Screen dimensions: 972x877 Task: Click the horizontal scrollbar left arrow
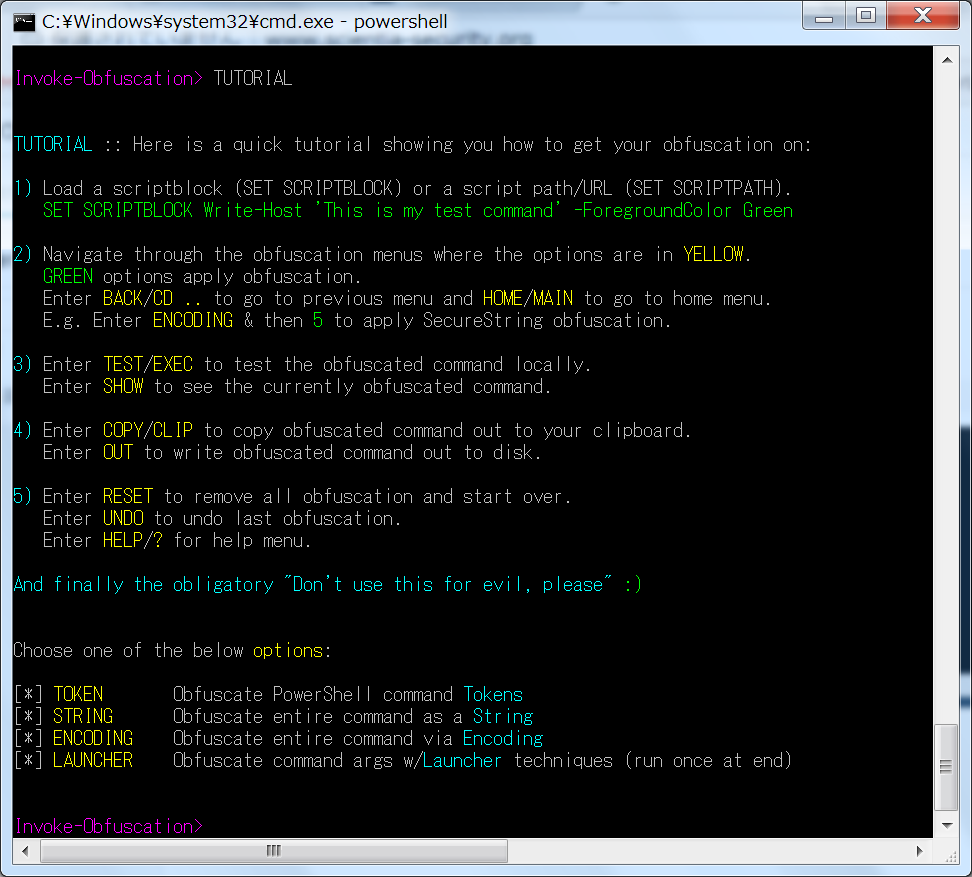(25, 851)
